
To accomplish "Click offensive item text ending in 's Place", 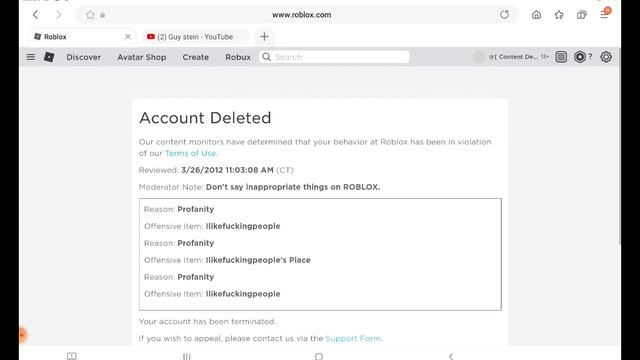I will pyautogui.click(x=258, y=260).
